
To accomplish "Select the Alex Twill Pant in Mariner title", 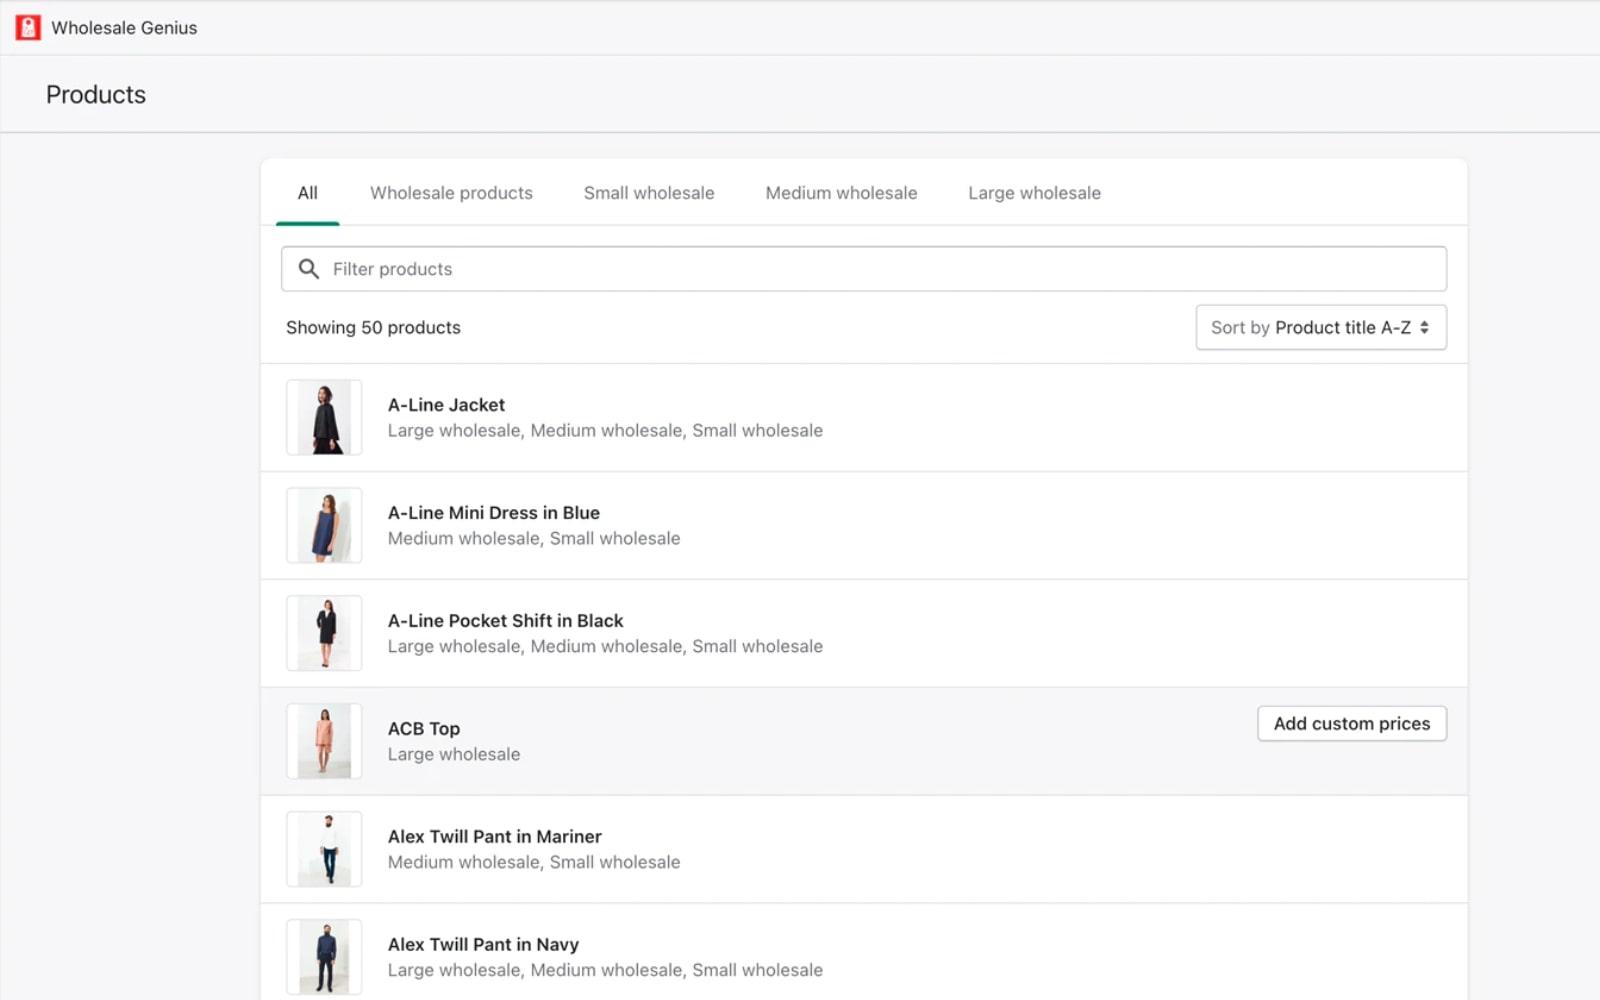I will [x=495, y=837].
